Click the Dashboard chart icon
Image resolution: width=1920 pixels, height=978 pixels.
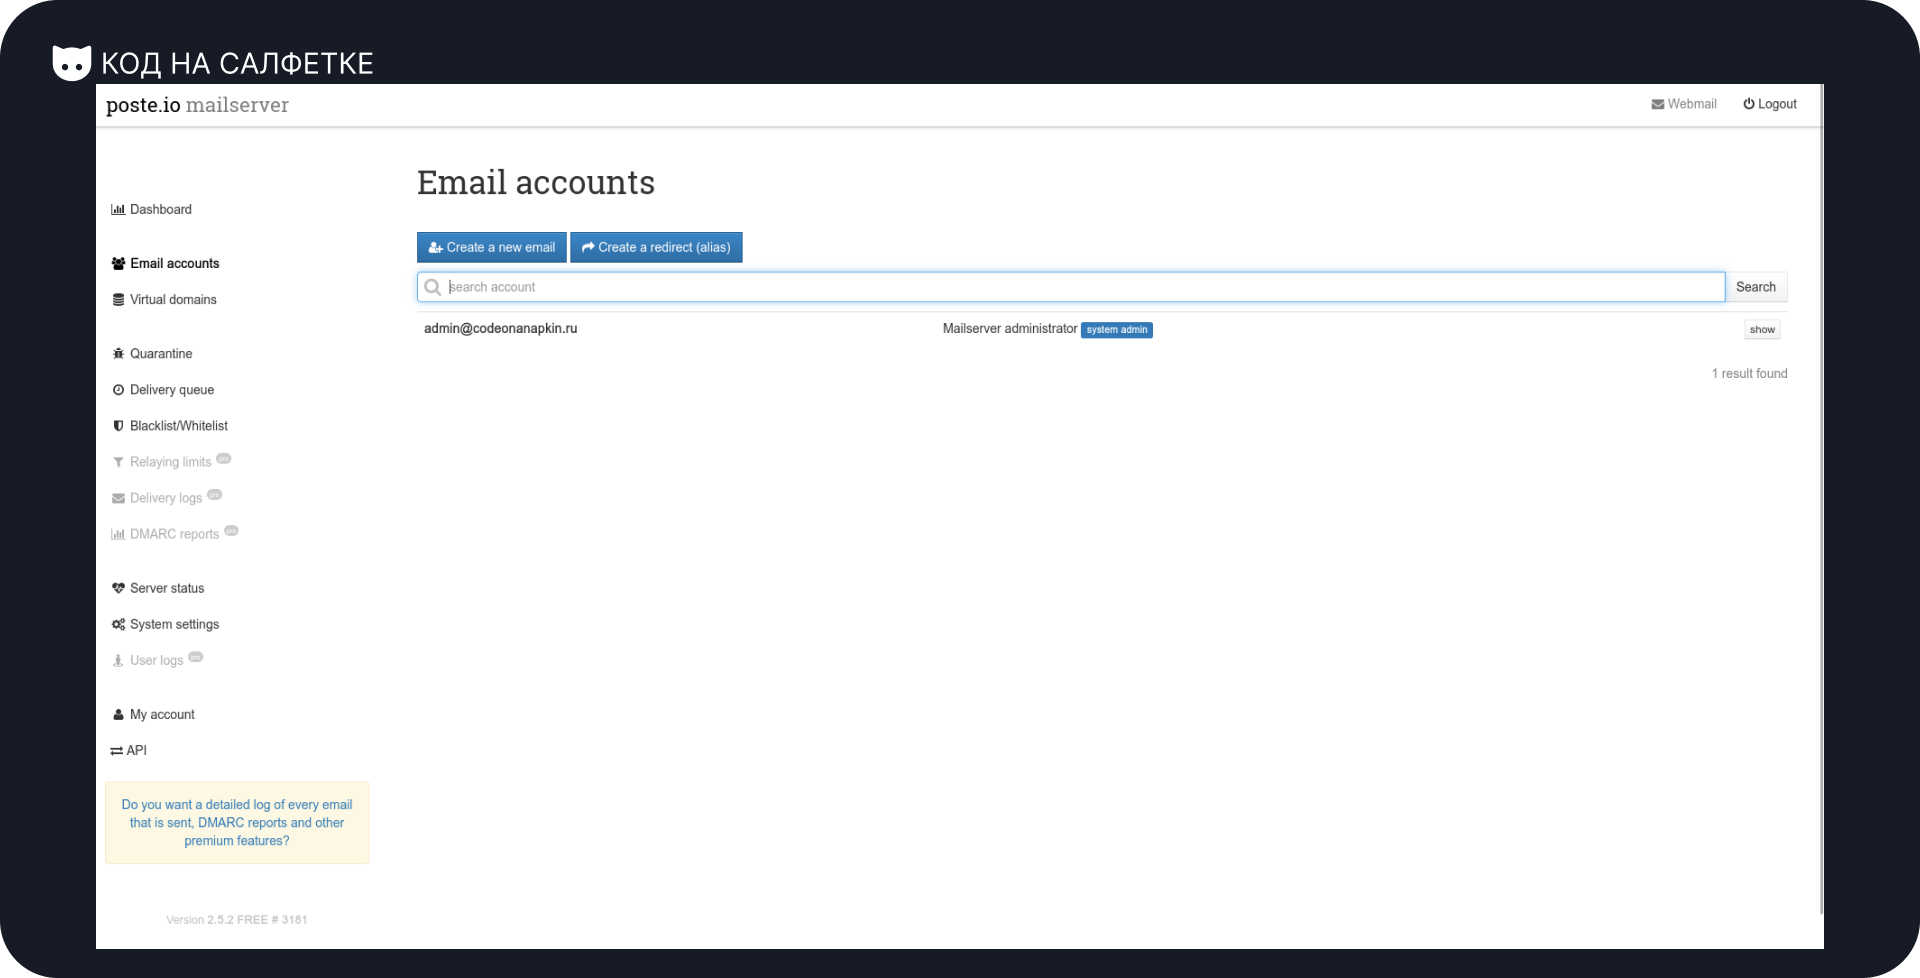coord(118,210)
